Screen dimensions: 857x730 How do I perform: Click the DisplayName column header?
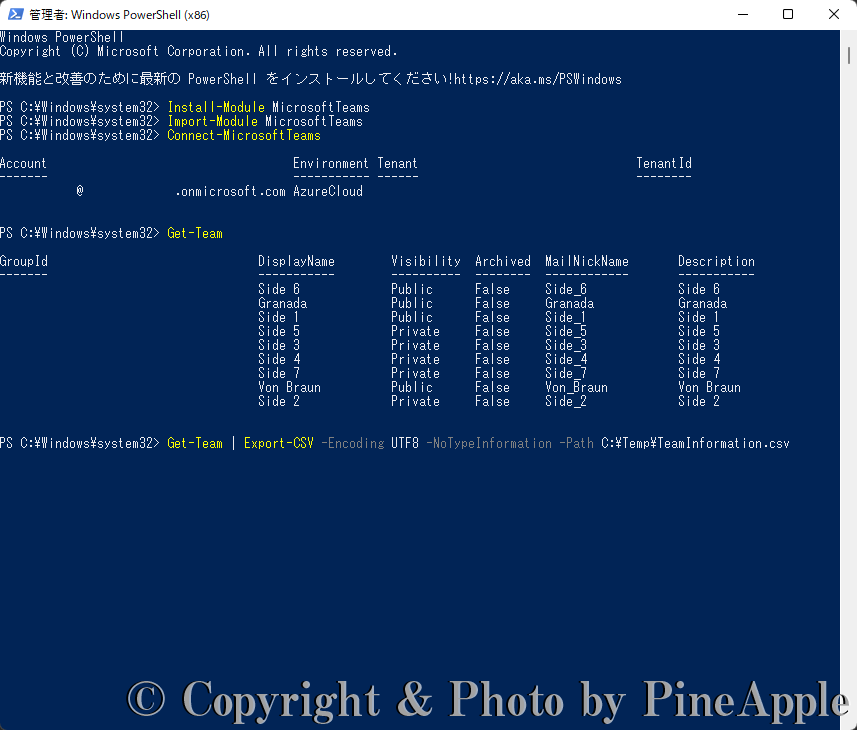point(296,262)
